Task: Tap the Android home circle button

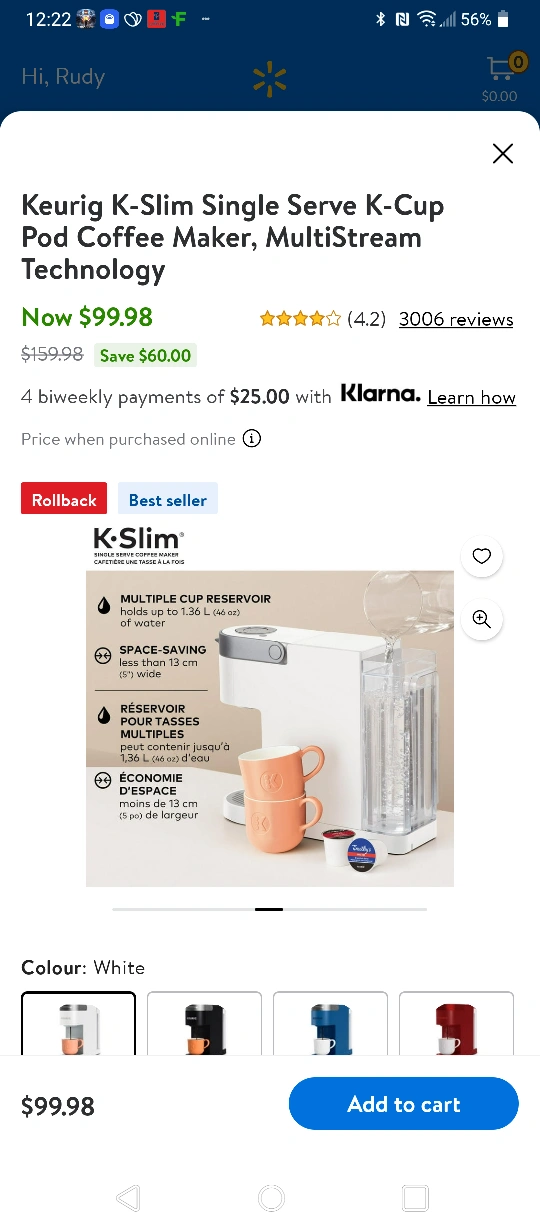Action: pos(270,1198)
